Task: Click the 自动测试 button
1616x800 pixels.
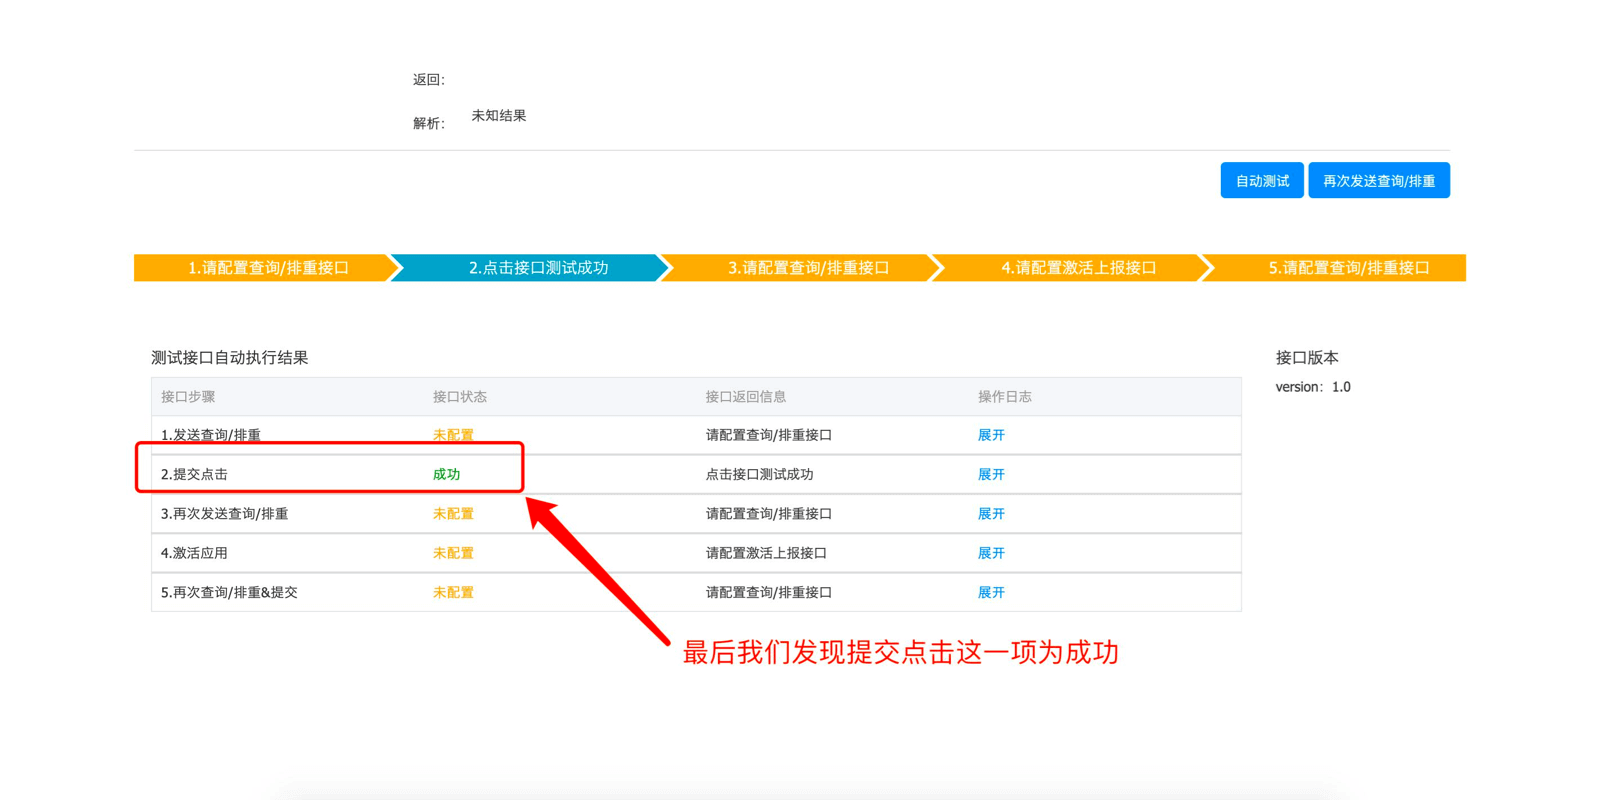Action: [1261, 181]
